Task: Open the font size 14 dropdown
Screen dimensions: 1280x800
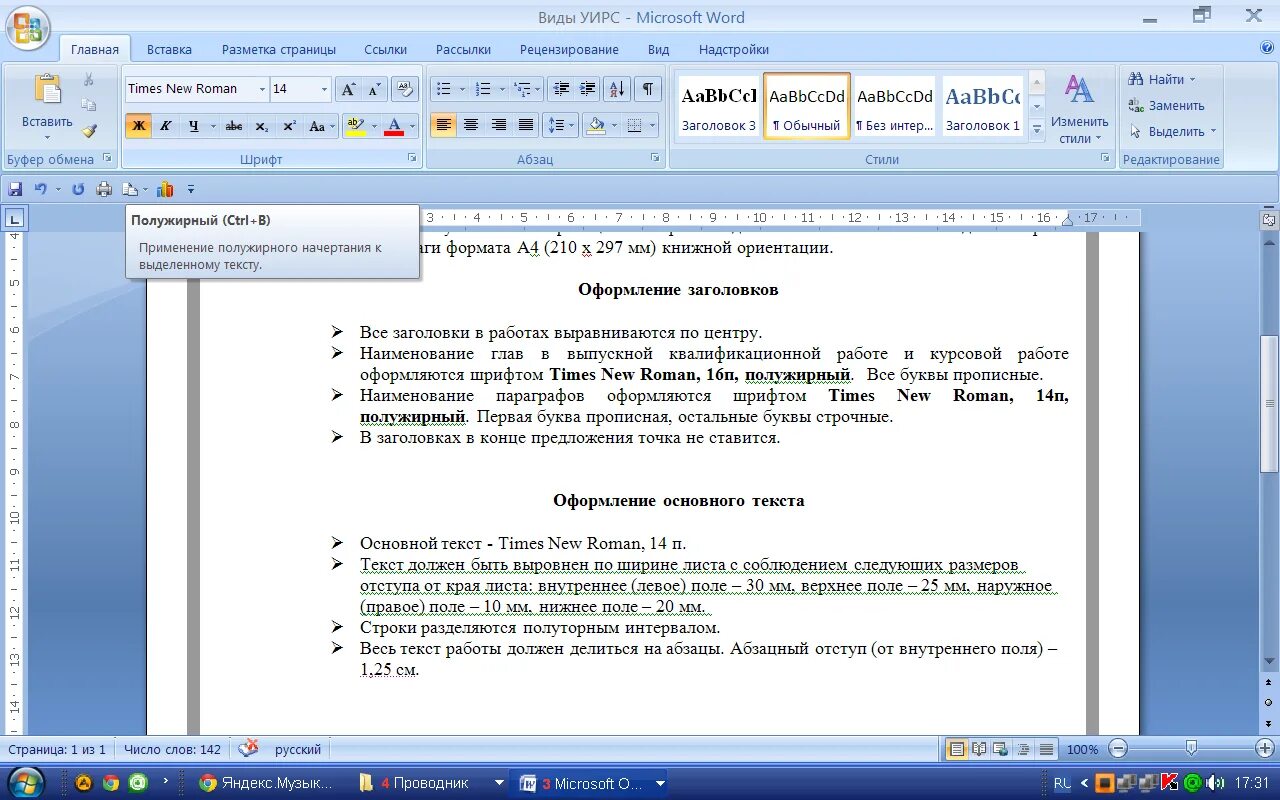Action: coord(324,89)
